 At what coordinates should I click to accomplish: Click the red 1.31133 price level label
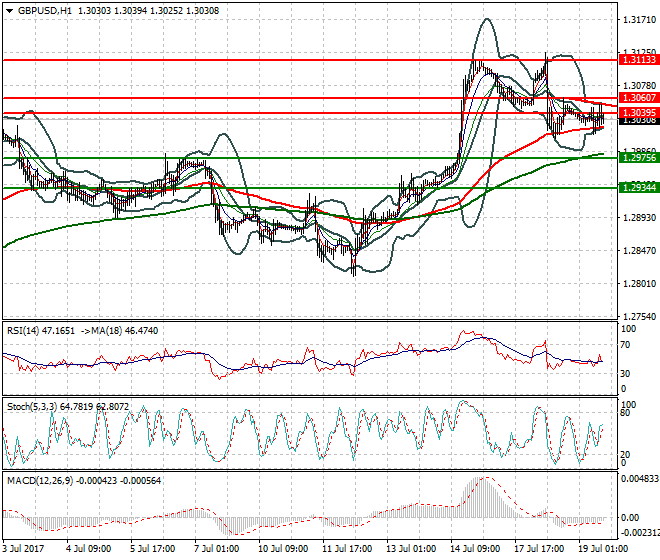click(639, 60)
